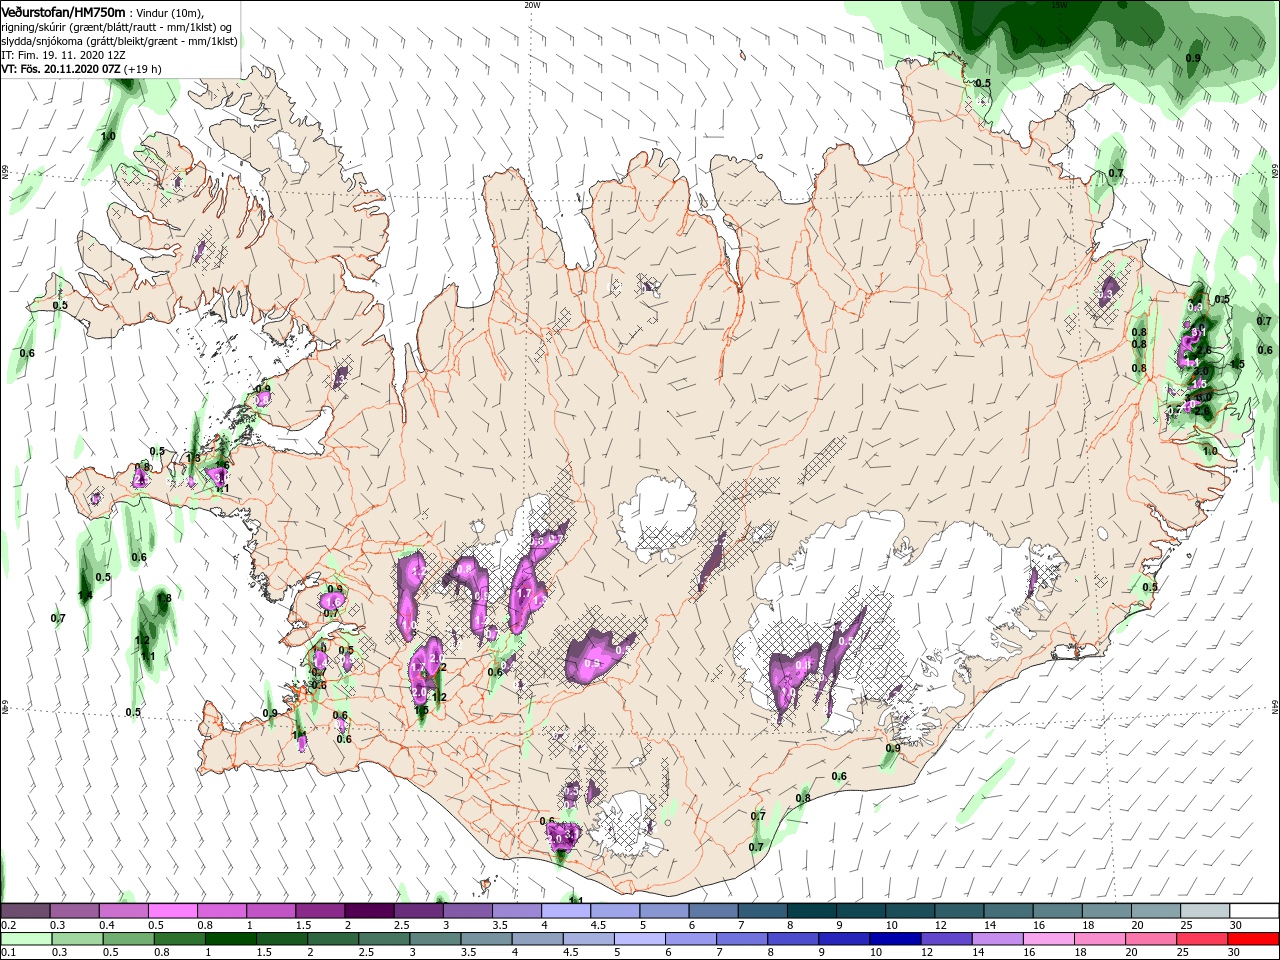Select the dark mauve 0.2 snow legend swatch
The width and height of the screenshot is (1280, 960).
click(25, 911)
